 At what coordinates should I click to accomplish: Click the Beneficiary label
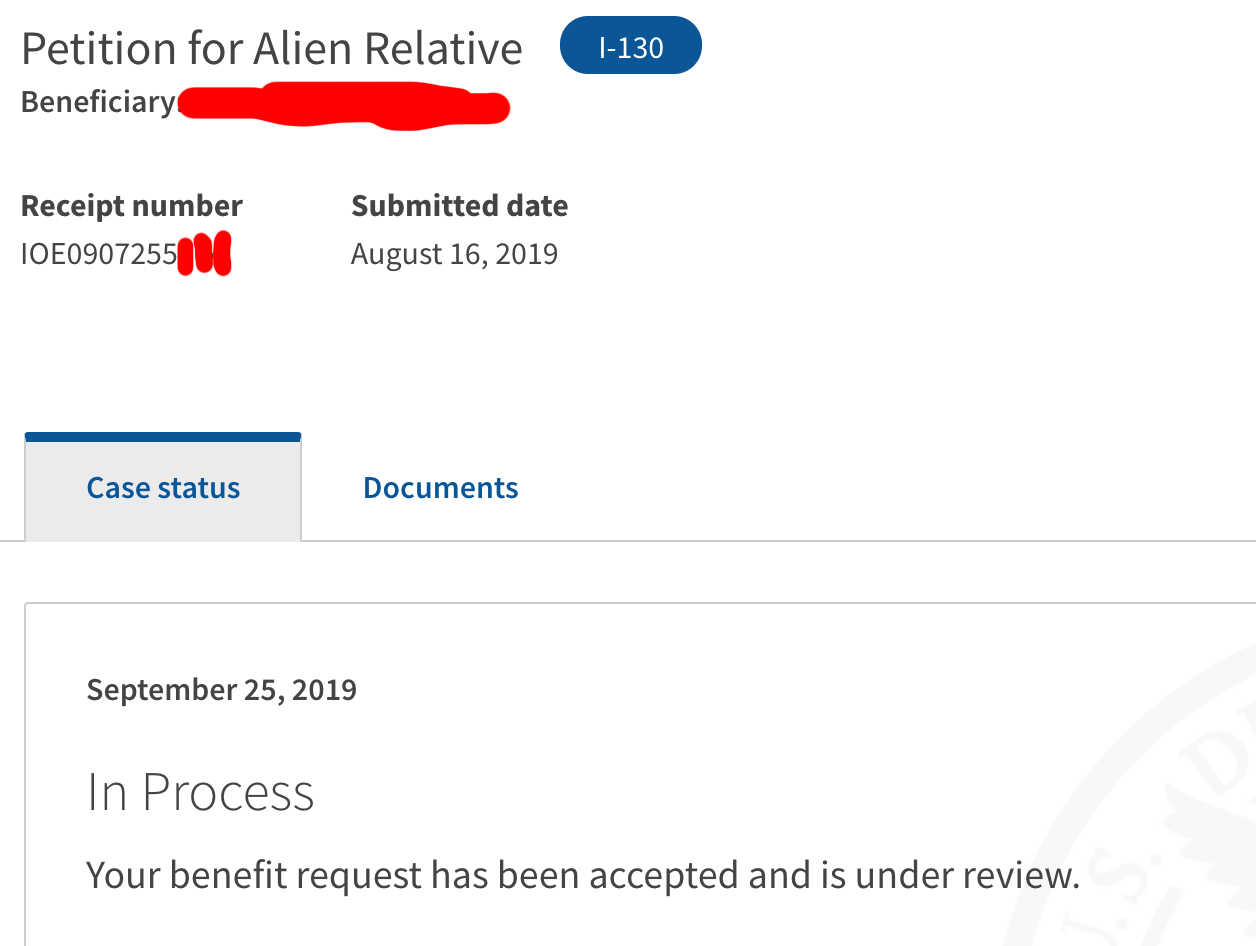(98, 102)
